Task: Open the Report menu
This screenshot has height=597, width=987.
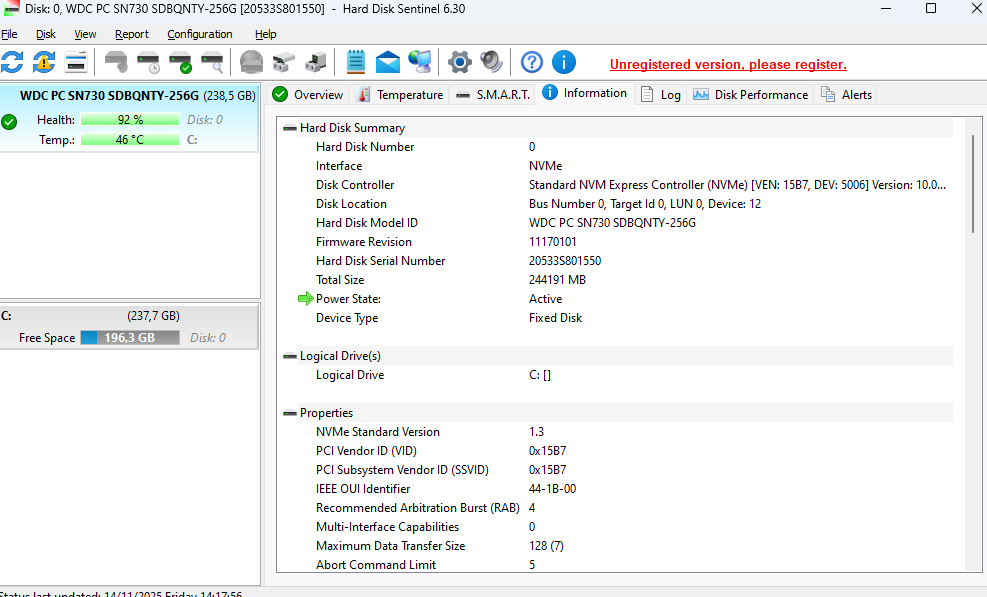Action: coord(132,34)
